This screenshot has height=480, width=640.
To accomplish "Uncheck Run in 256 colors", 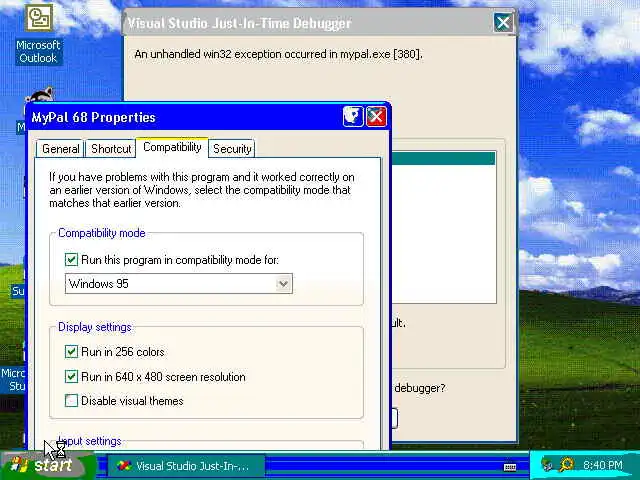I will click(x=71, y=351).
